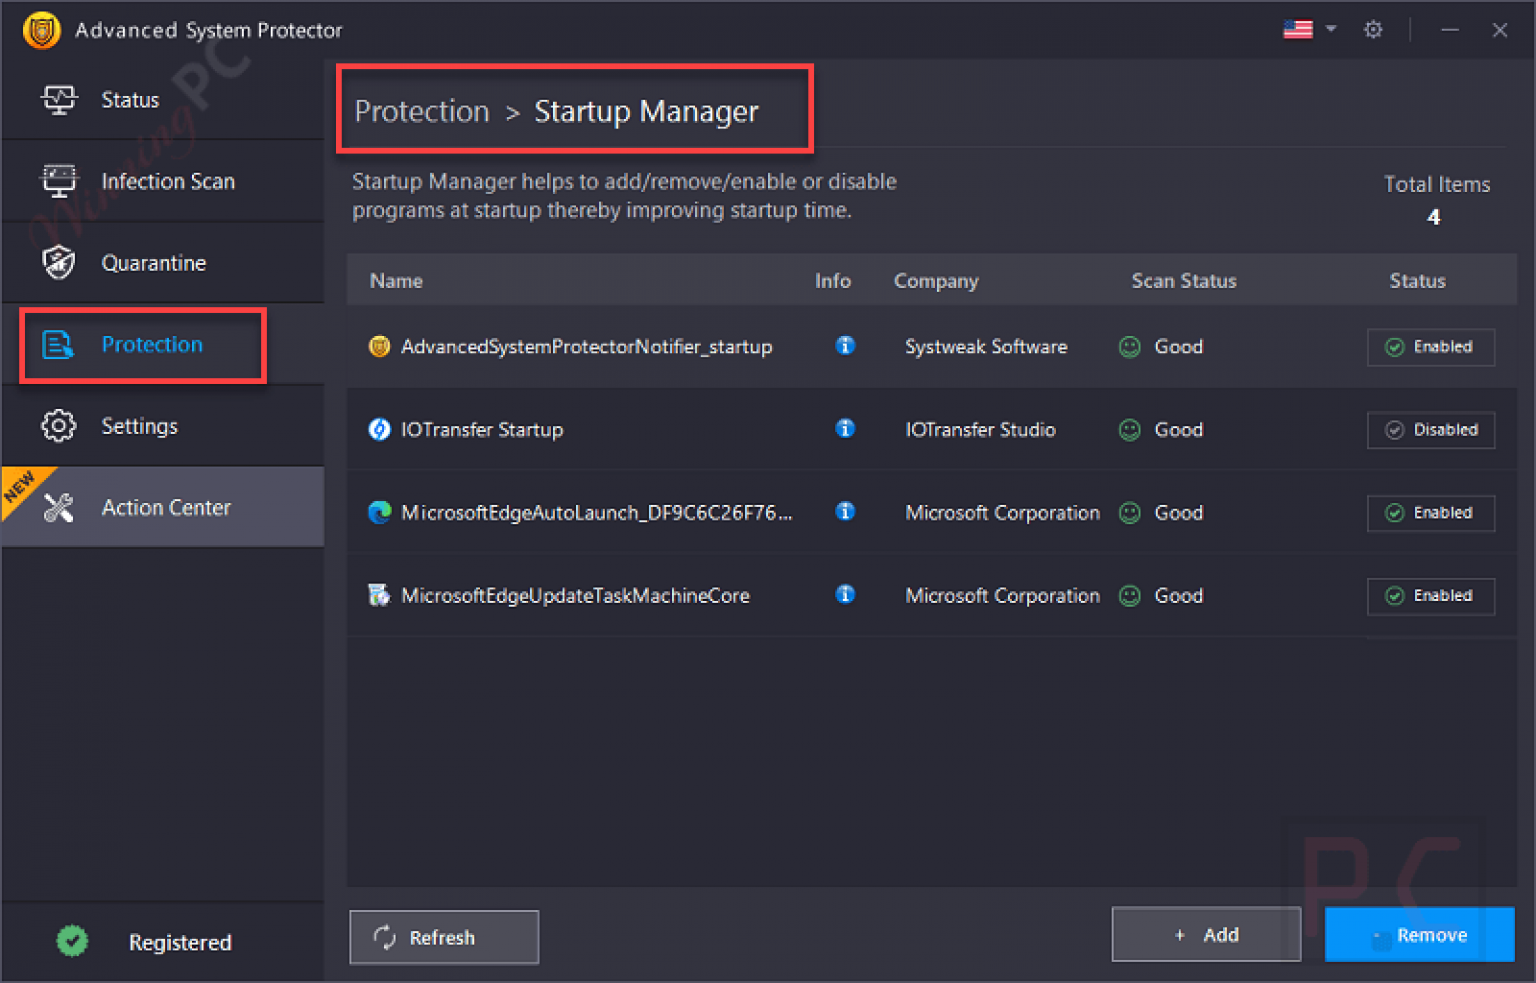
Task: Click the AdvancedSystemProtectorNotifier program icon
Action: 379,347
